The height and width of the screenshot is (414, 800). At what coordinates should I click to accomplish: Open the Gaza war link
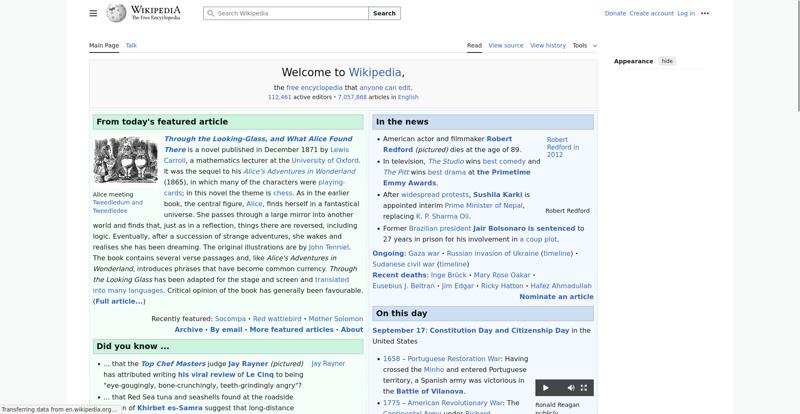click(x=423, y=253)
